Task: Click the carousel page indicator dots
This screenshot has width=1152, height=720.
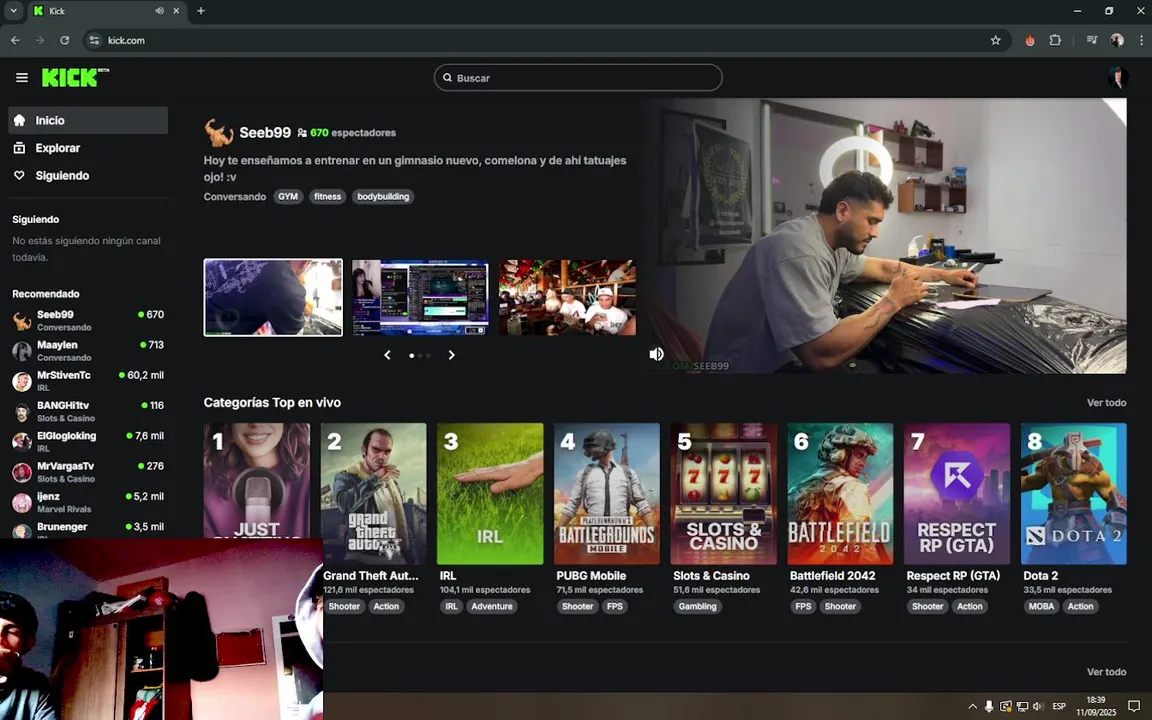Action: tap(420, 356)
